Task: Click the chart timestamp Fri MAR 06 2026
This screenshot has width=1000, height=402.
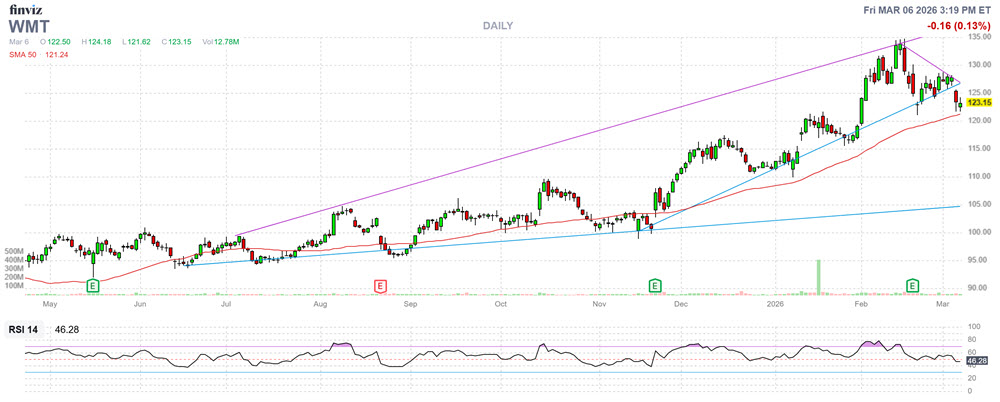Action: pyautogui.click(x=927, y=9)
